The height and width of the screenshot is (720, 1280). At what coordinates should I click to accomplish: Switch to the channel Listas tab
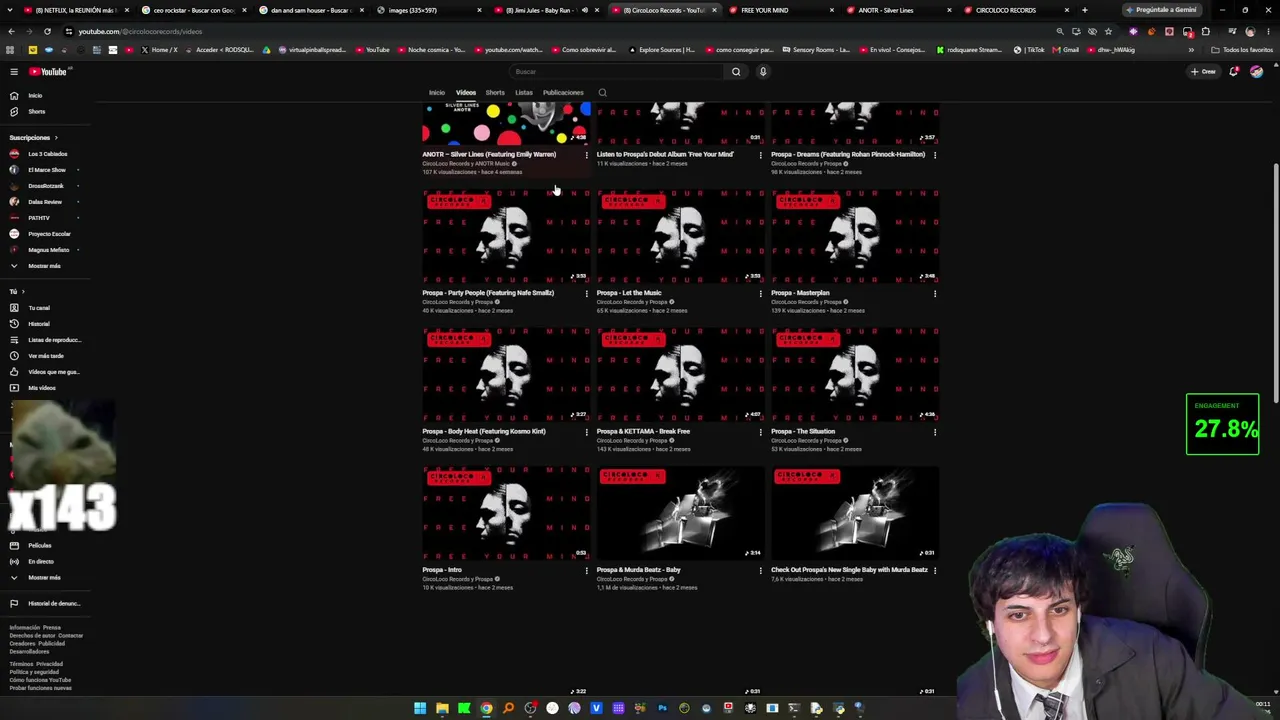point(524,93)
